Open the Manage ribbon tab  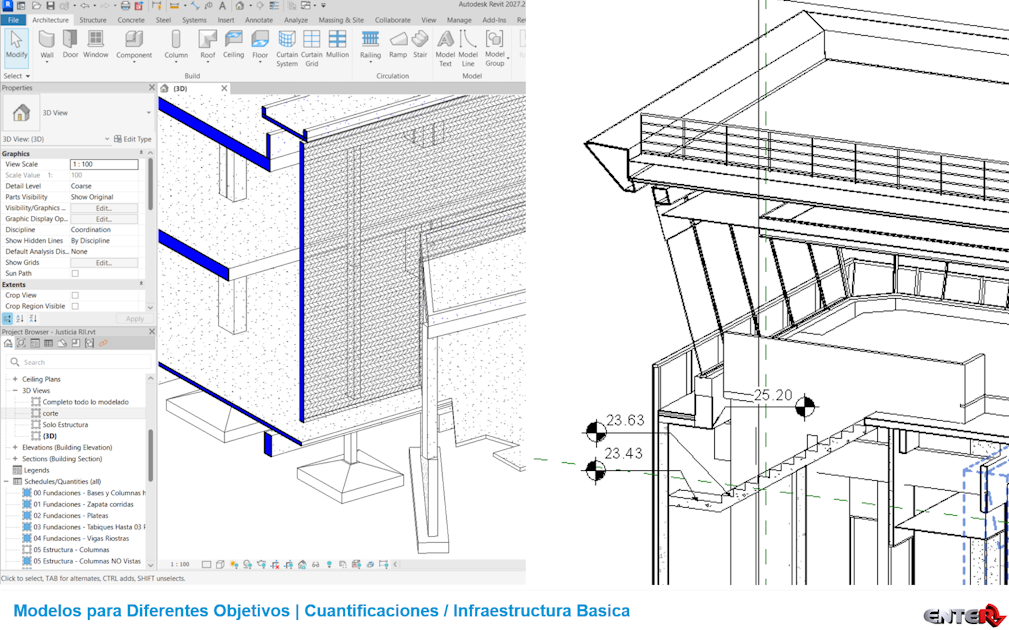pyautogui.click(x=459, y=20)
